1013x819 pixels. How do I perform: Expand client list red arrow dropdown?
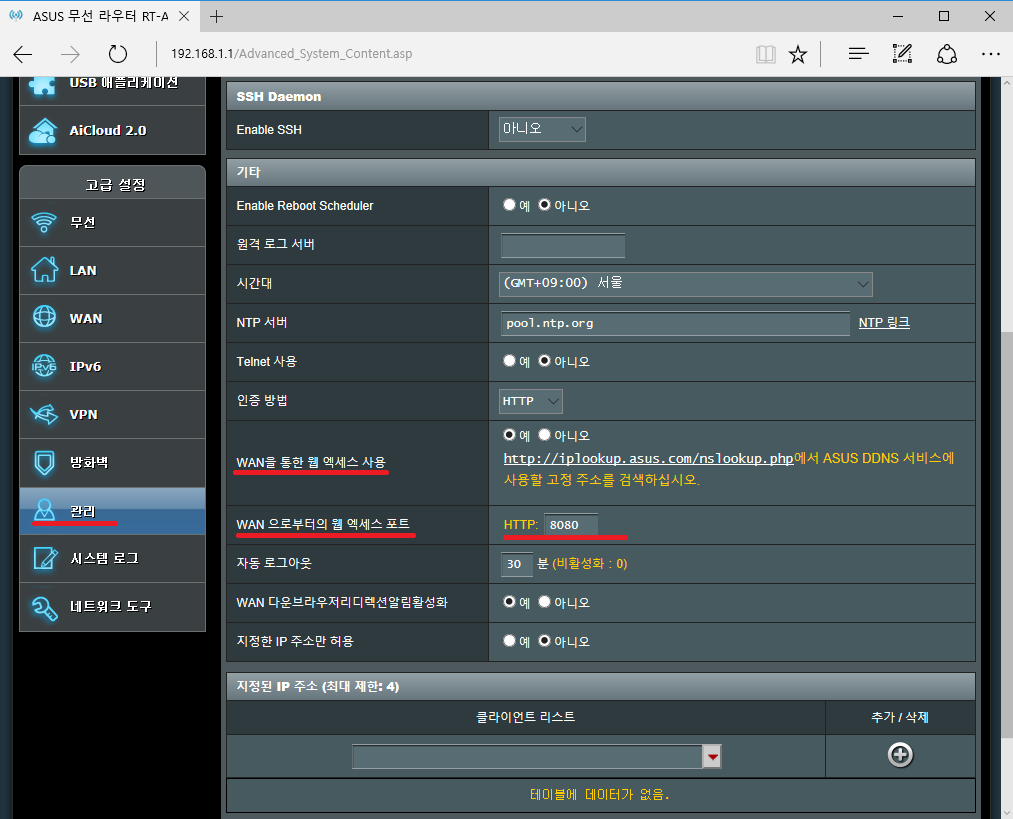pyautogui.click(x=712, y=756)
